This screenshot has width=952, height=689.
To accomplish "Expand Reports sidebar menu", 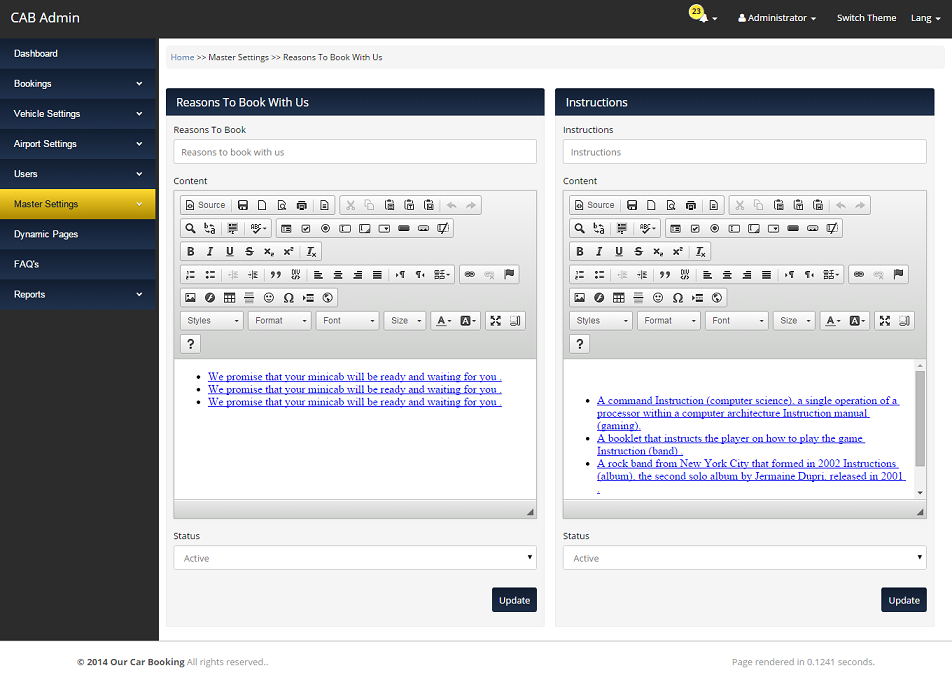I will pos(78,294).
